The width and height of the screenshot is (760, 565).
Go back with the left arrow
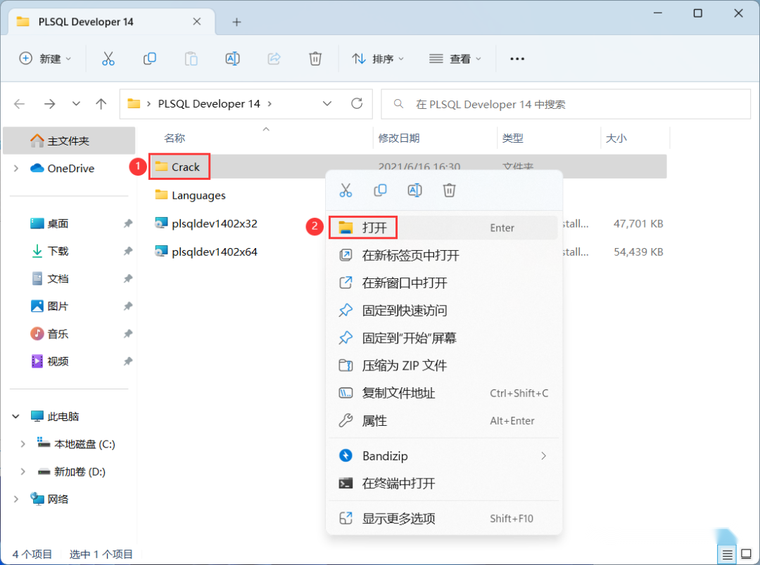click(19, 104)
